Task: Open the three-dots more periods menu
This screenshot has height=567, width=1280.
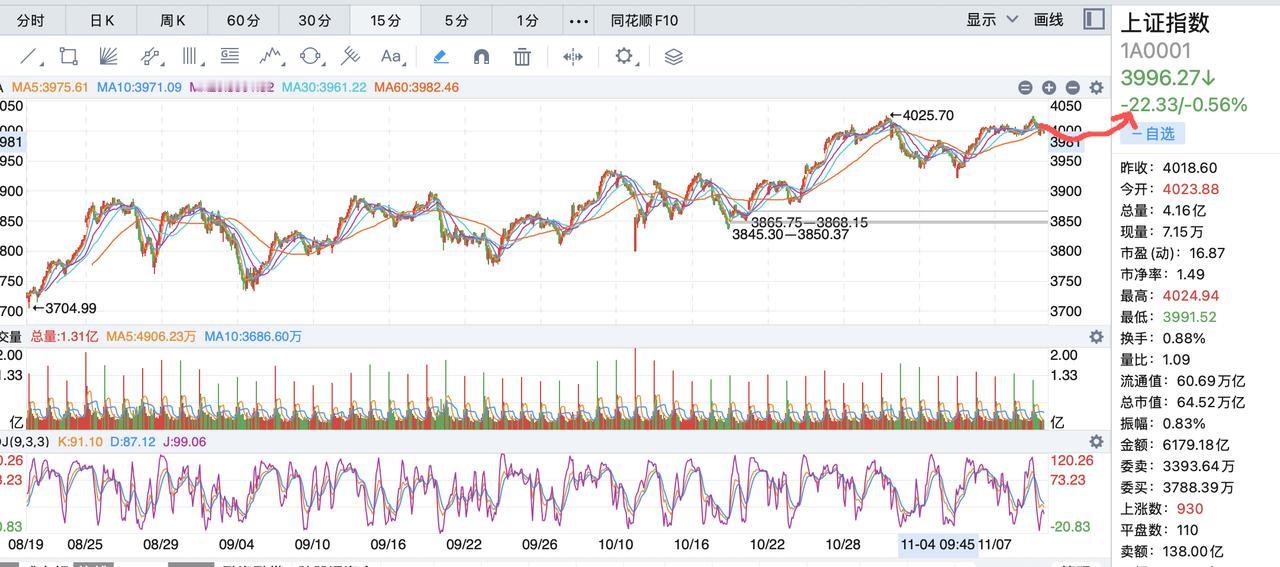Action: click(578, 20)
